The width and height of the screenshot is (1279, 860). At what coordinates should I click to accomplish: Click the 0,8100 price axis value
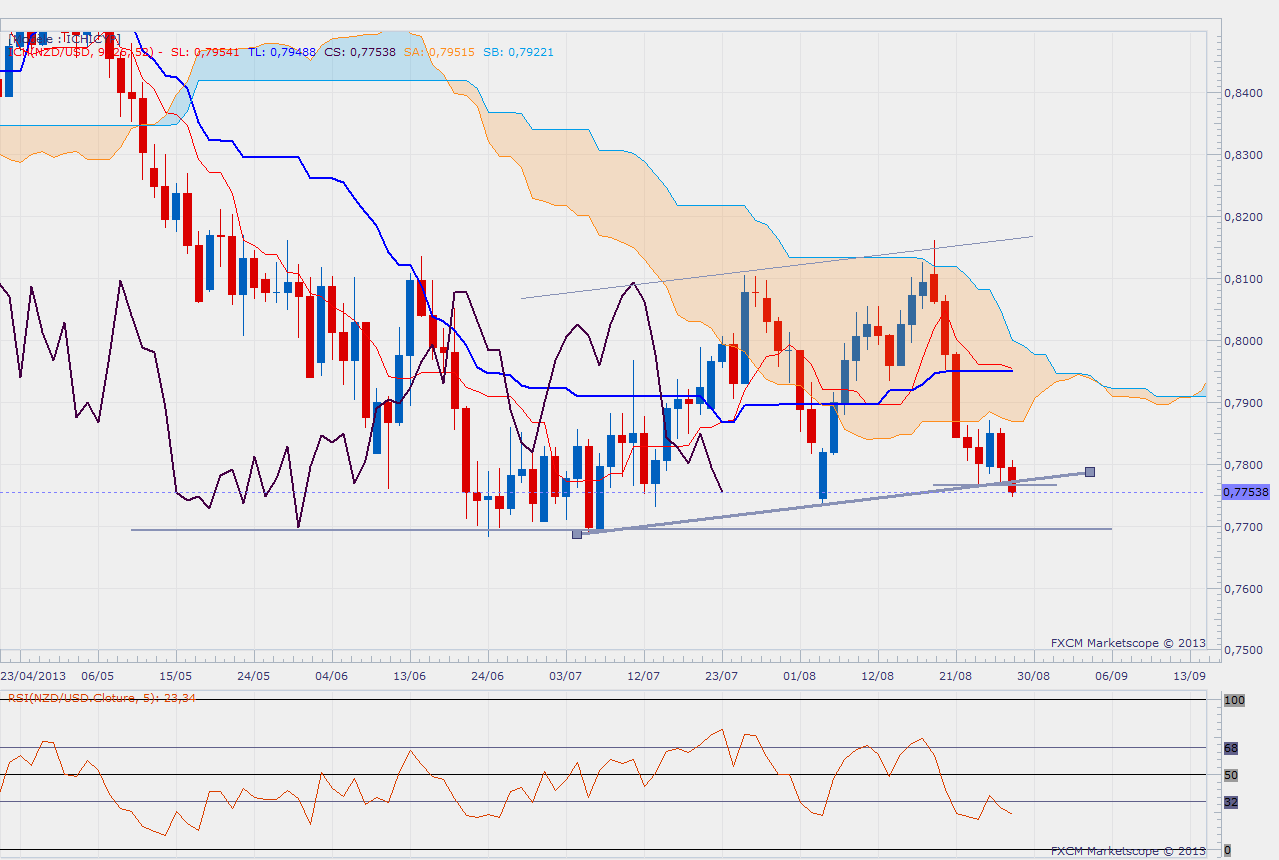pyautogui.click(x=1243, y=279)
